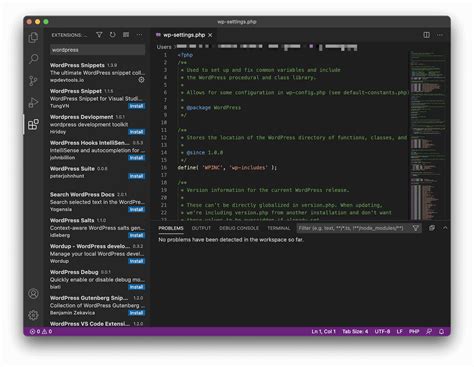The image size is (474, 367).
Task: Switch to the Output tab
Action: click(x=201, y=228)
